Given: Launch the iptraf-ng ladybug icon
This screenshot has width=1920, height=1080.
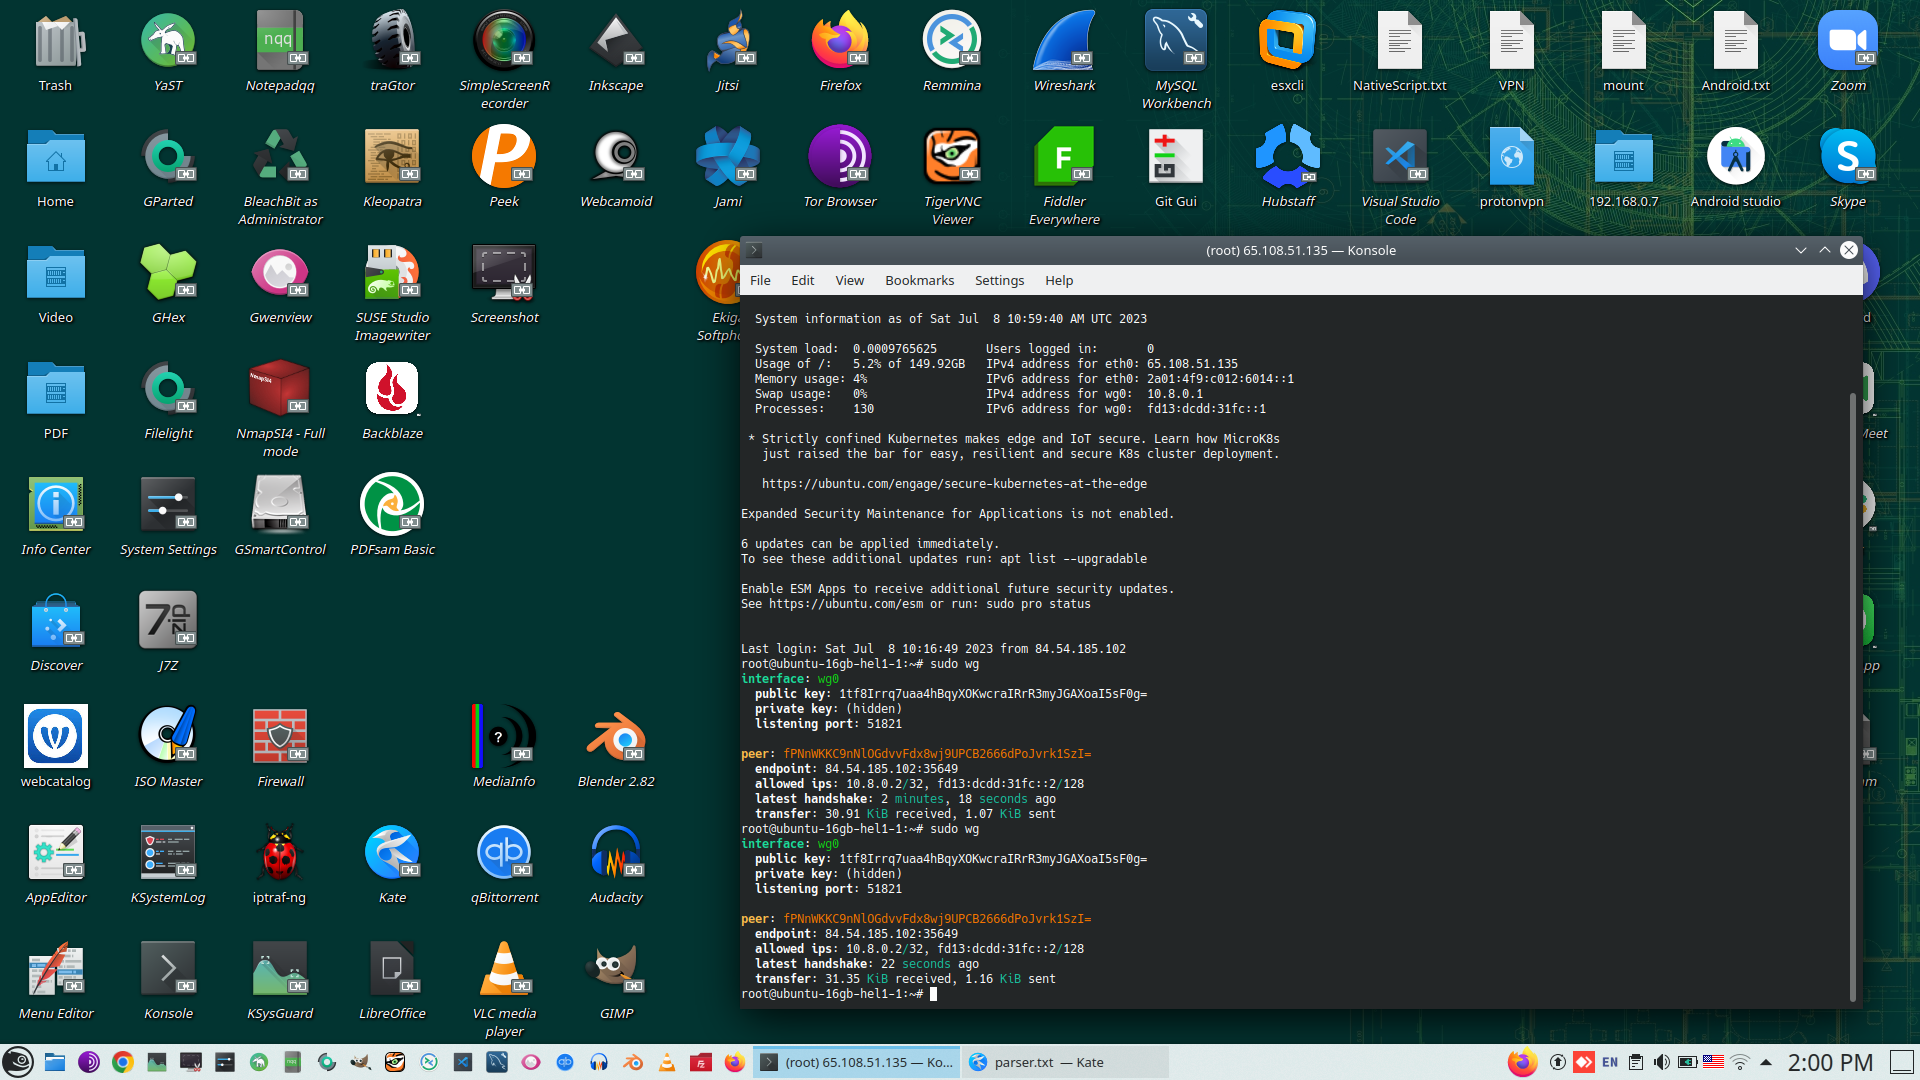Looking at the screenshot, I should coord(280,854).
